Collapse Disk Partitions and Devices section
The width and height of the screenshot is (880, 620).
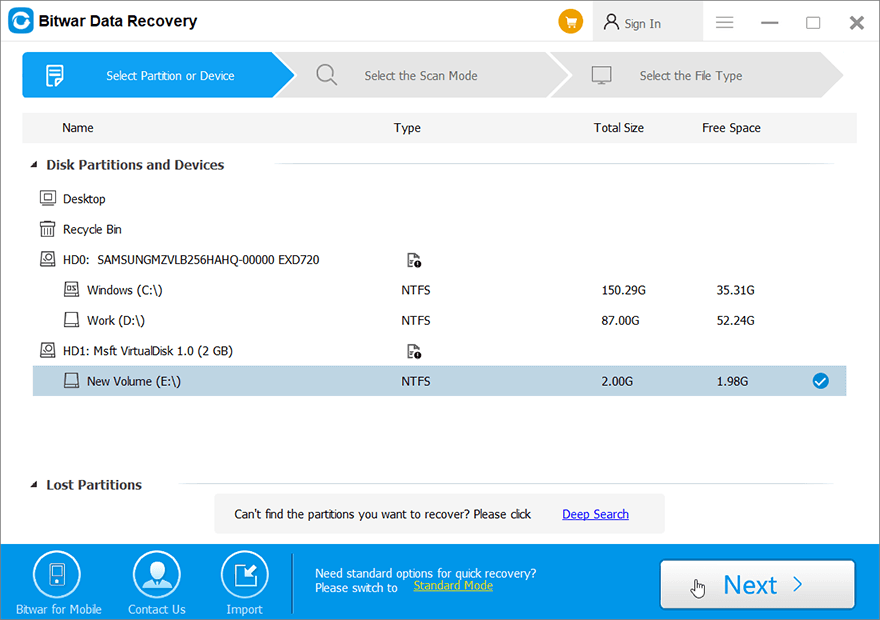(35, 165)
